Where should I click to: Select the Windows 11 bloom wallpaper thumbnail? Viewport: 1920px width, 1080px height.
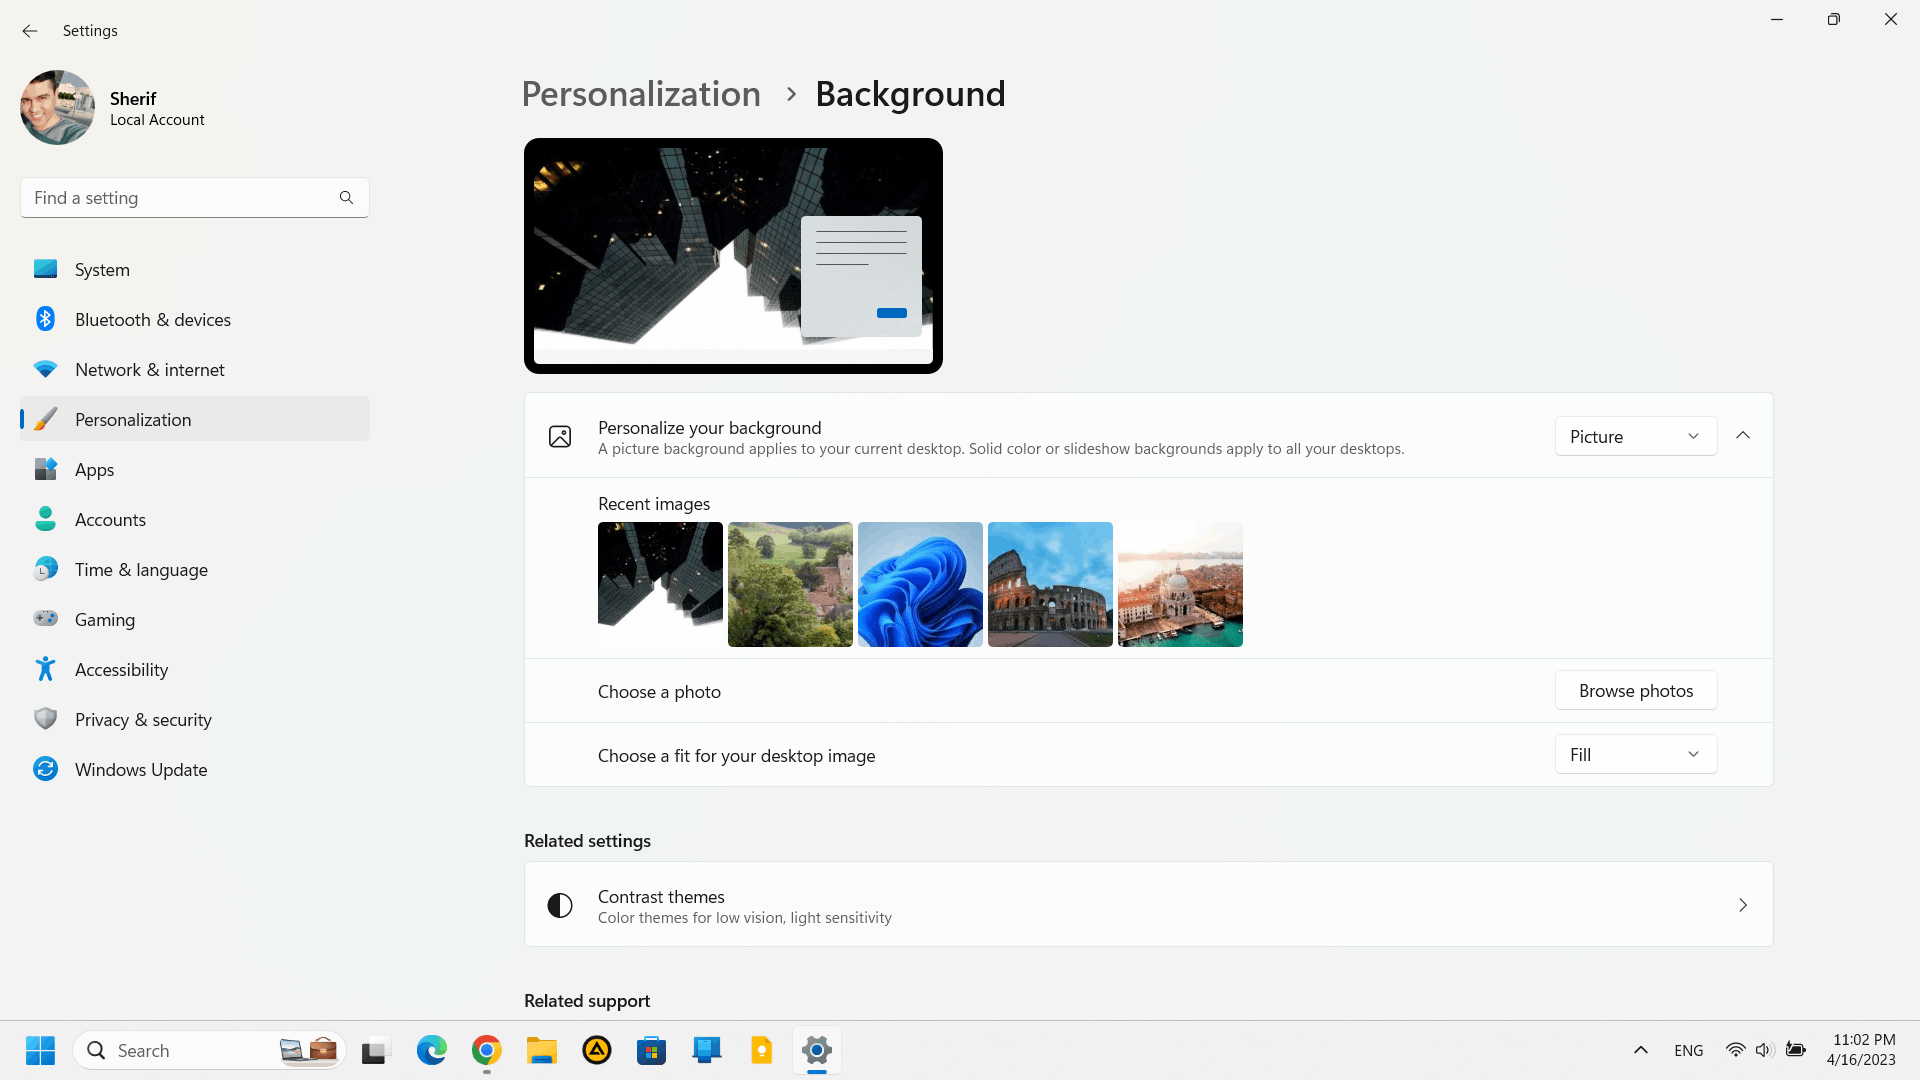(x=920, y=584)
